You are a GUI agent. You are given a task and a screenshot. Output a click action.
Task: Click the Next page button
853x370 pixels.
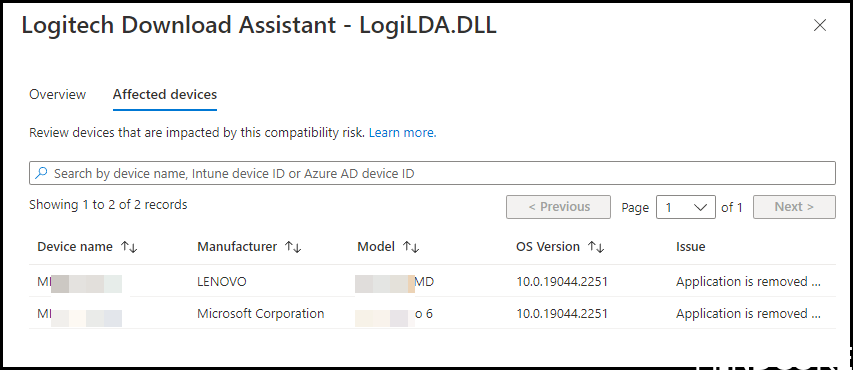pyautogui.click(x=794, y=207)
